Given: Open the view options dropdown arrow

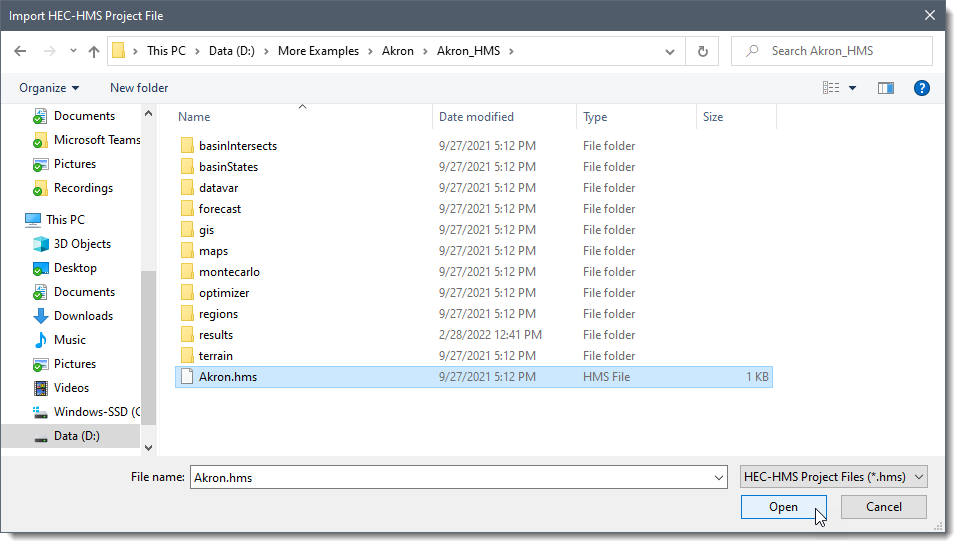Looking at the screenshot, I should point(852,88).
